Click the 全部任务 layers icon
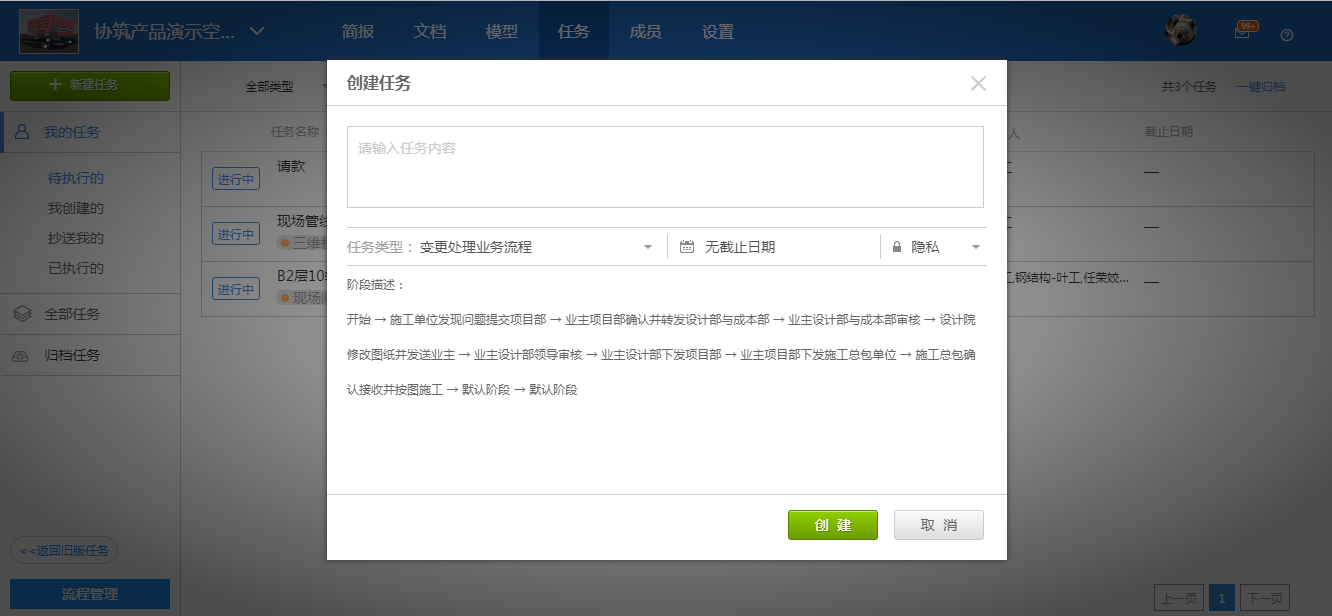This screenshot has height=616, width=1332. coord(22,314)
